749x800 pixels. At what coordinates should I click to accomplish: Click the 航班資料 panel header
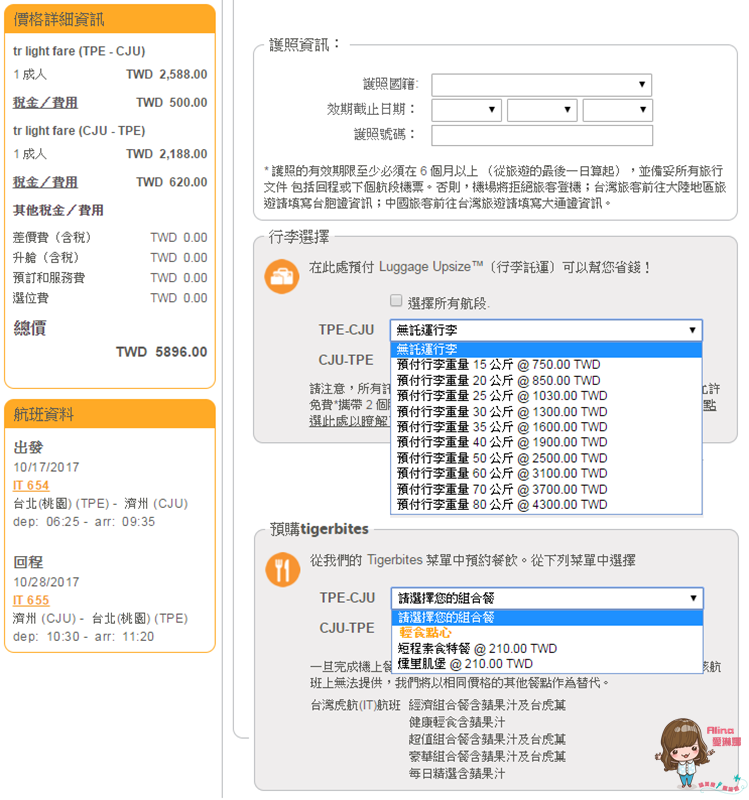[x=110, y=414]
